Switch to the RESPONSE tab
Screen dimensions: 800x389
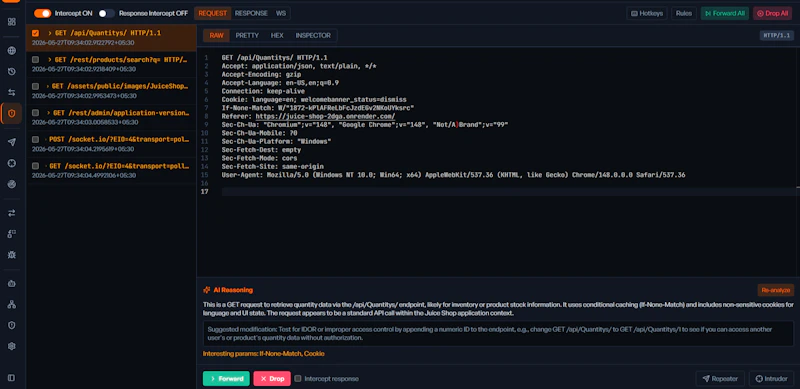pyautogui.click(x=251, y=13)
